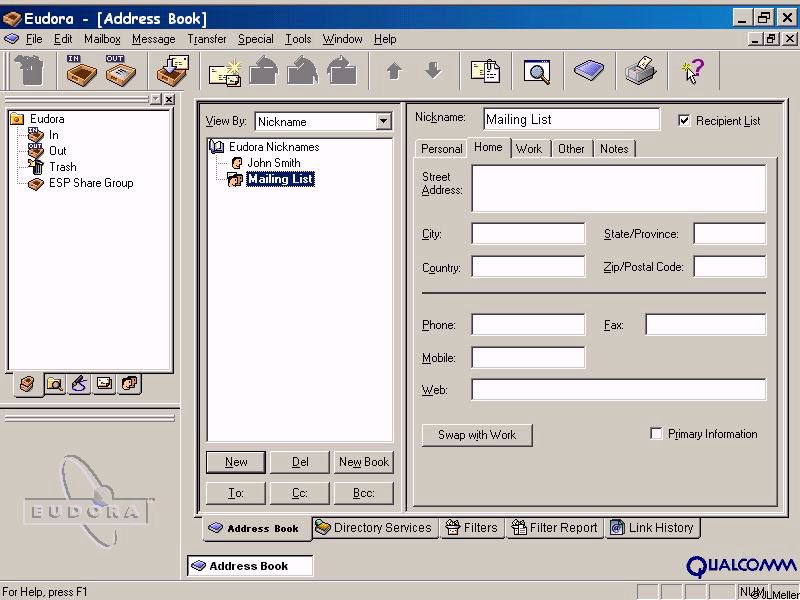This screenshot has height=600, width=800.
Task: Switch to the Other tab
Action: [571, 149]
